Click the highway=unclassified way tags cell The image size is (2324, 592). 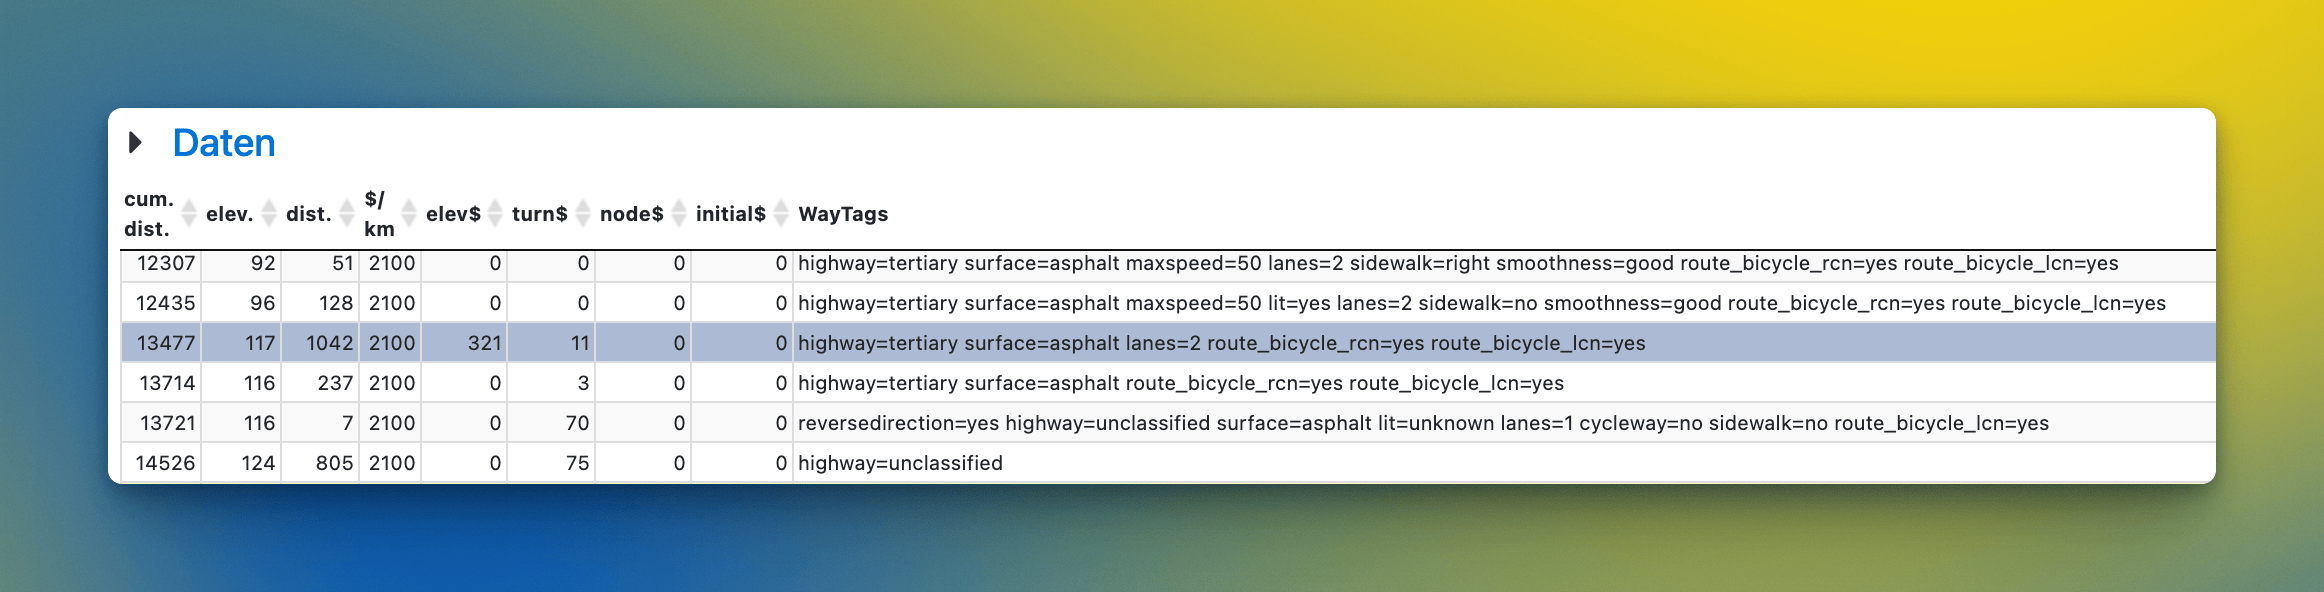point(1504,463)
